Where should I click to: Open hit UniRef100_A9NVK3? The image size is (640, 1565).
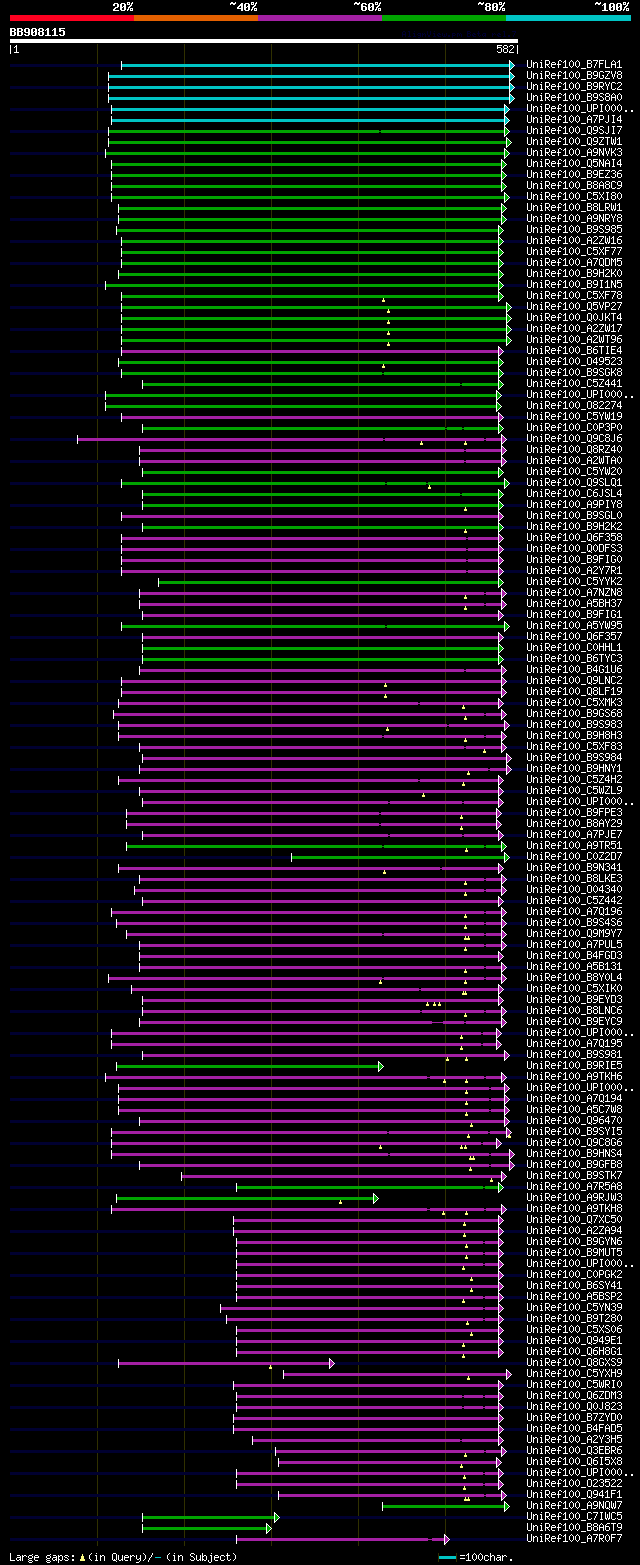(573, 153)
